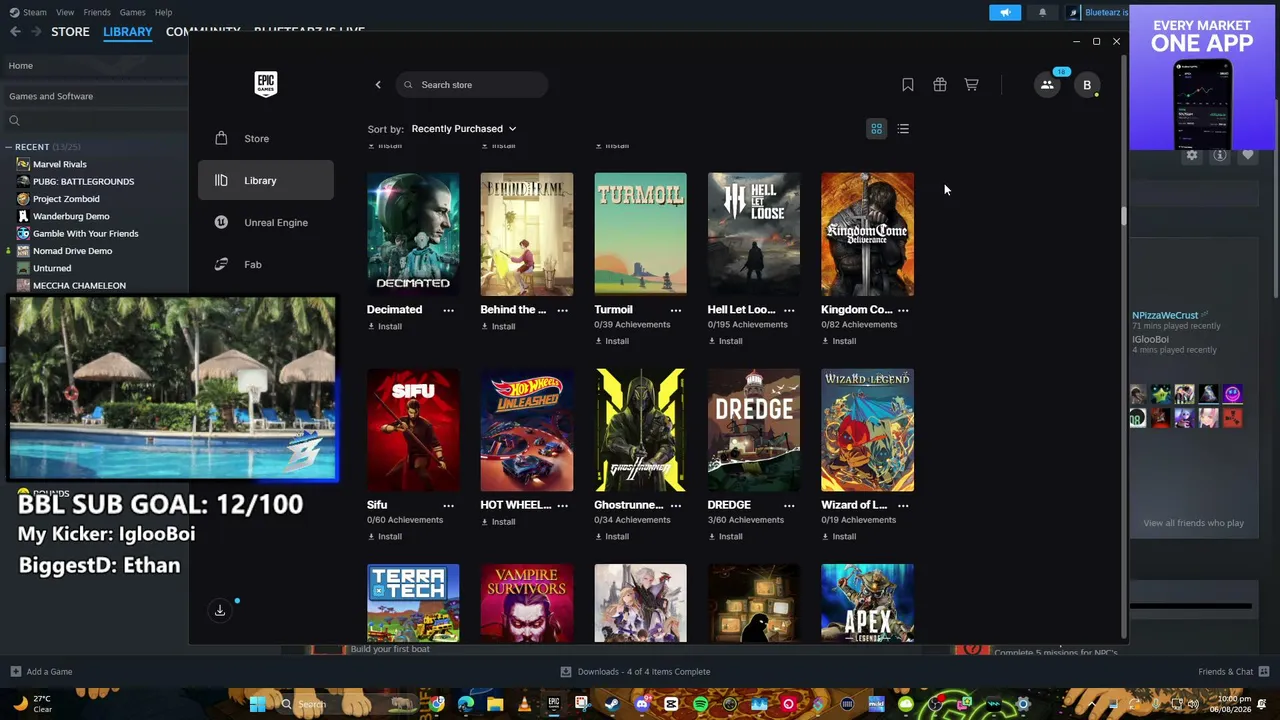Open the Epic gift redeem icon
The width and height of the screenshot is (1280, 720).
pyautogui.click(x=940, y=85)
